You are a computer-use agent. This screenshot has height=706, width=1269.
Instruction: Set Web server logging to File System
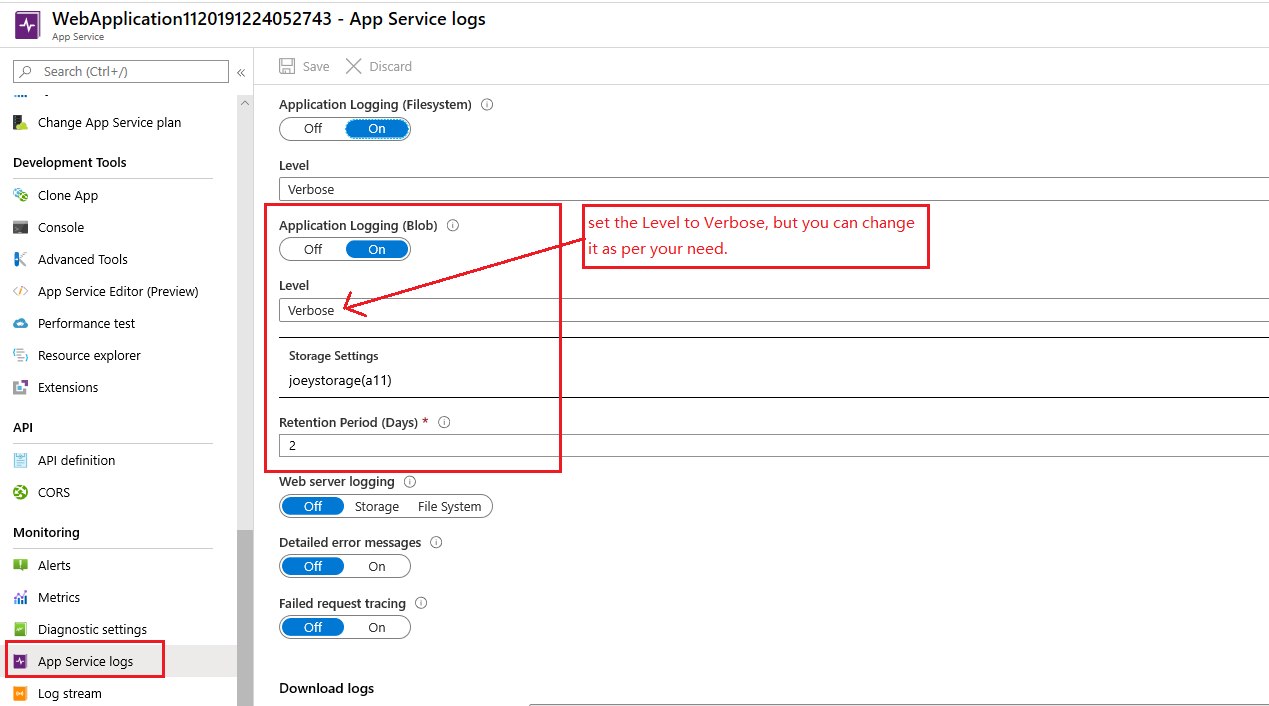pyautogui.click(x=450, y=506)
